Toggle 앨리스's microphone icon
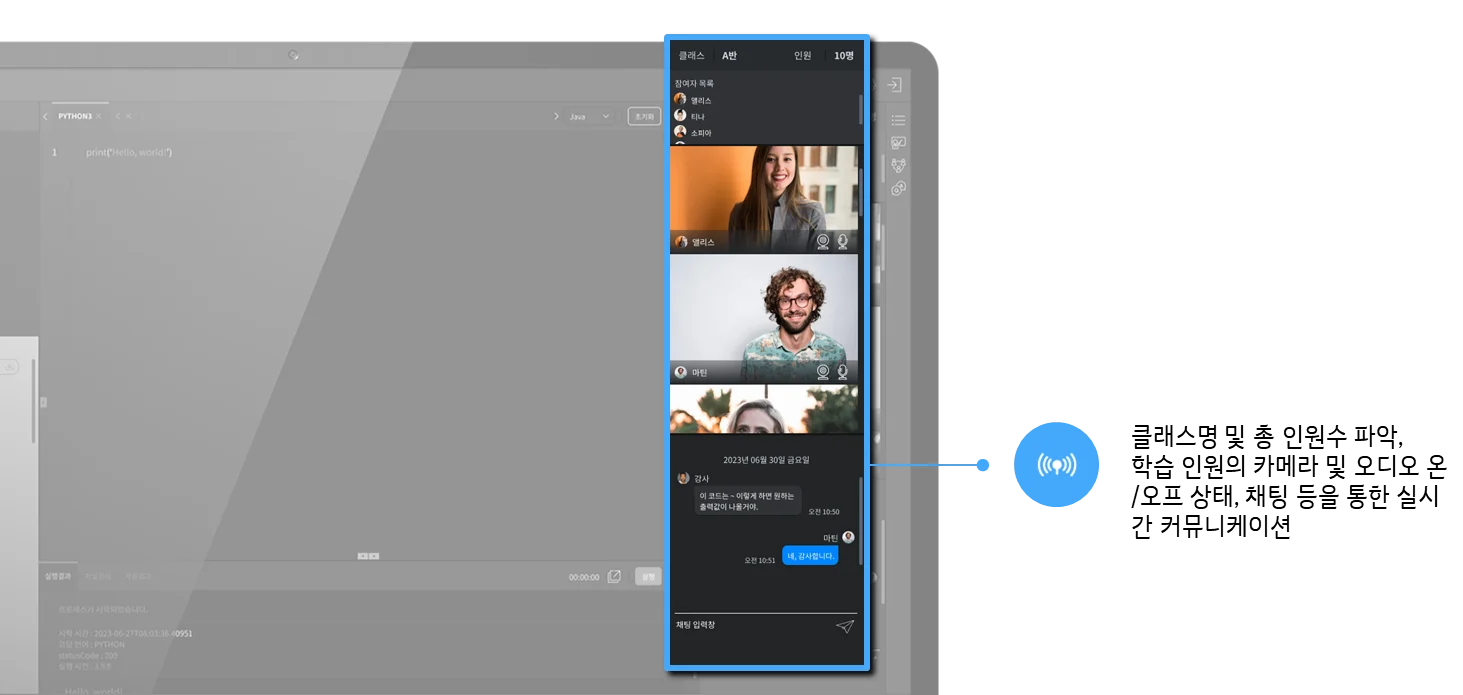Image resolution: width=1463 pixels, height=695 pixels. pos(842,241)
